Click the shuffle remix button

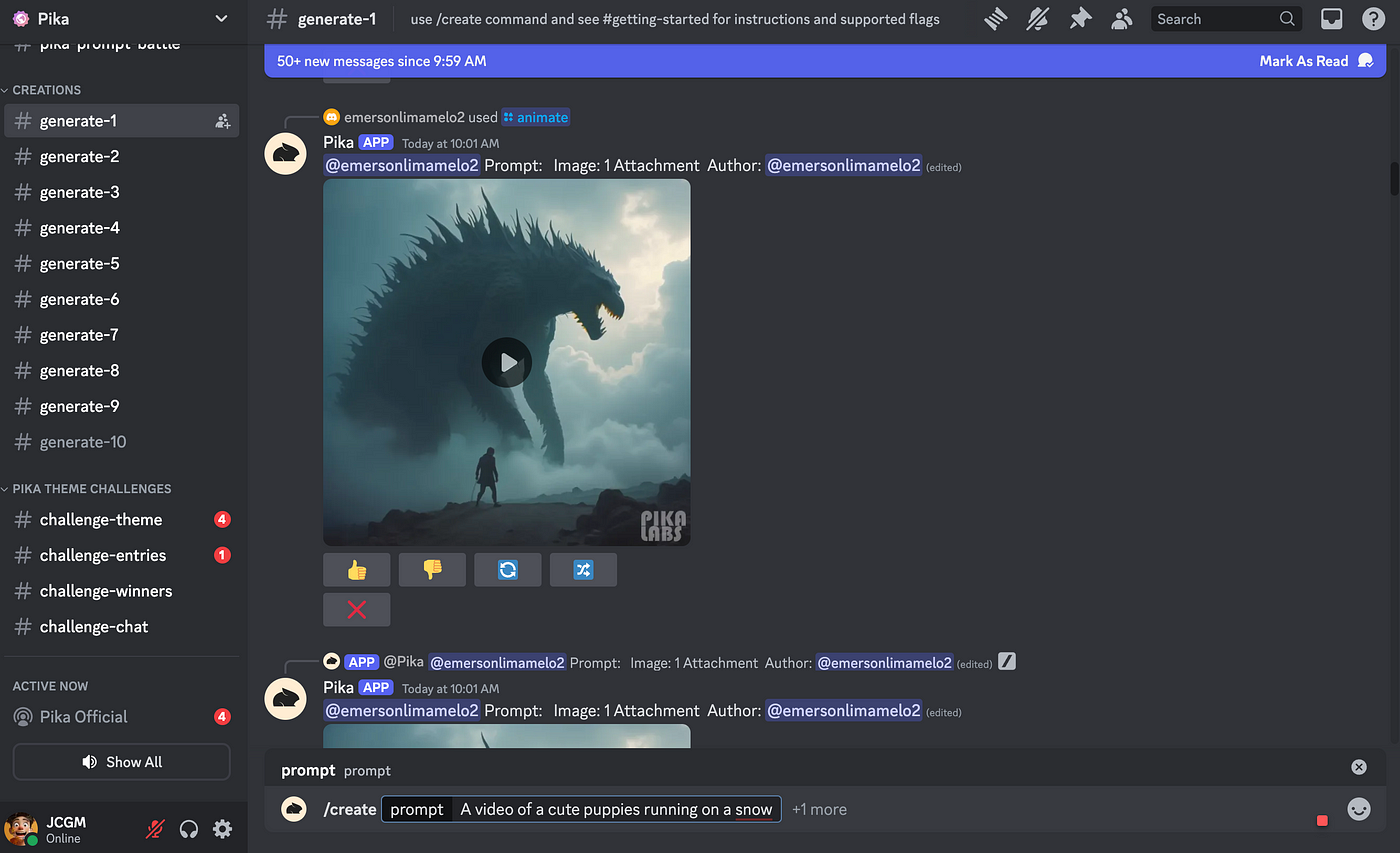tap(583, 569)
